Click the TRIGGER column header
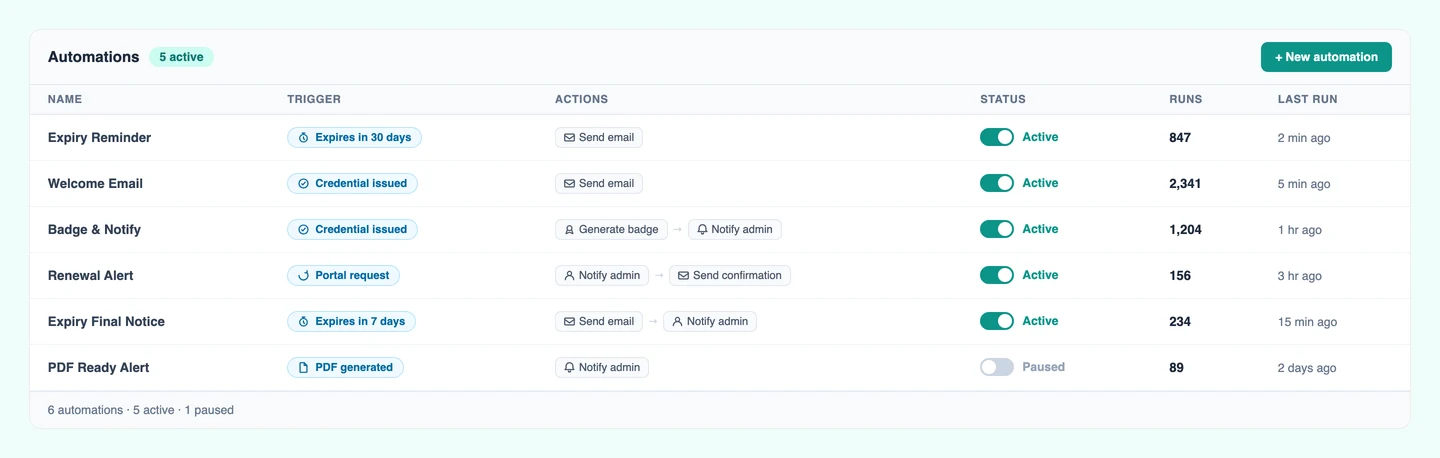The height and width of the screenshot is (458, 1440). click(314, 100)
